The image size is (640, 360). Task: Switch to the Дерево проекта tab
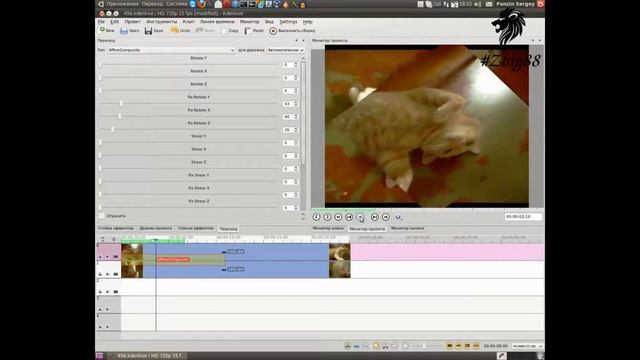pyautogui.click(x=156, y=228)
